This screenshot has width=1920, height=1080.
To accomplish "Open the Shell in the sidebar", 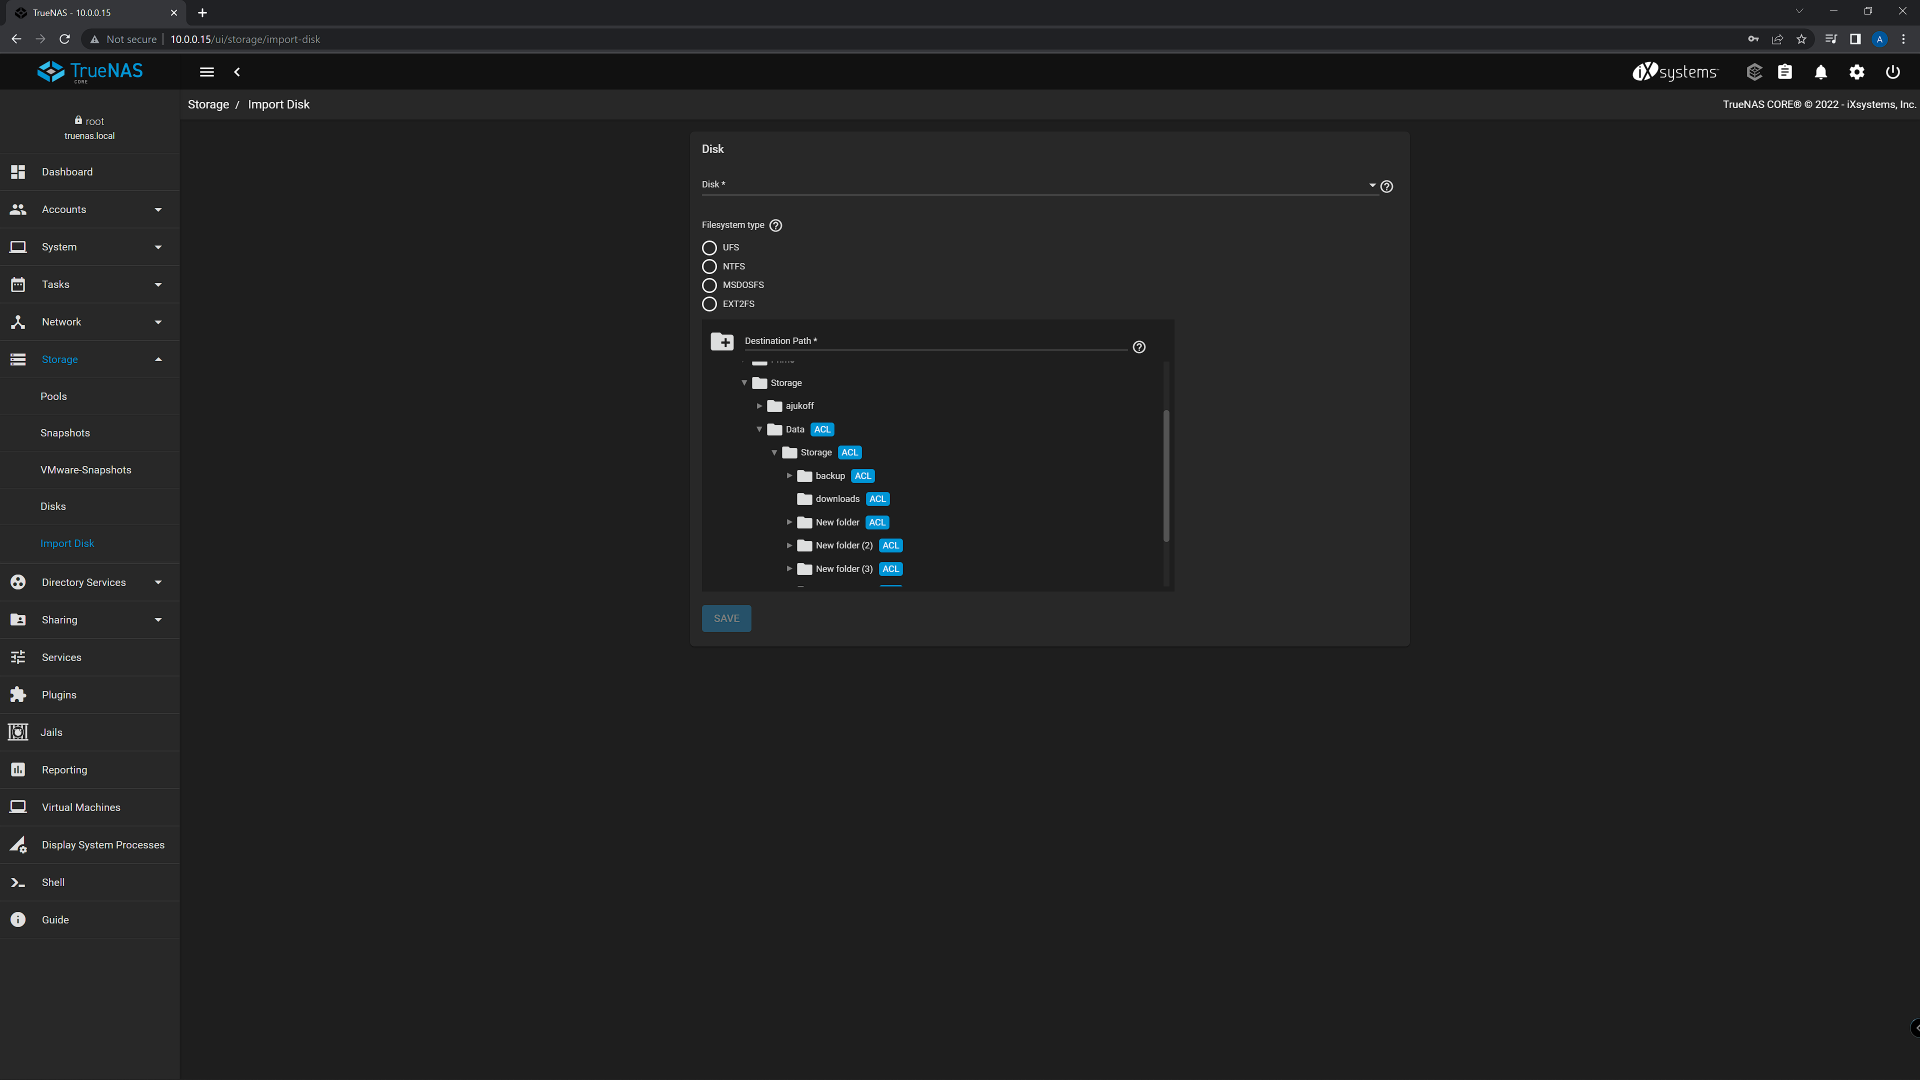I will pyautogui.click(x=90, y=882).
